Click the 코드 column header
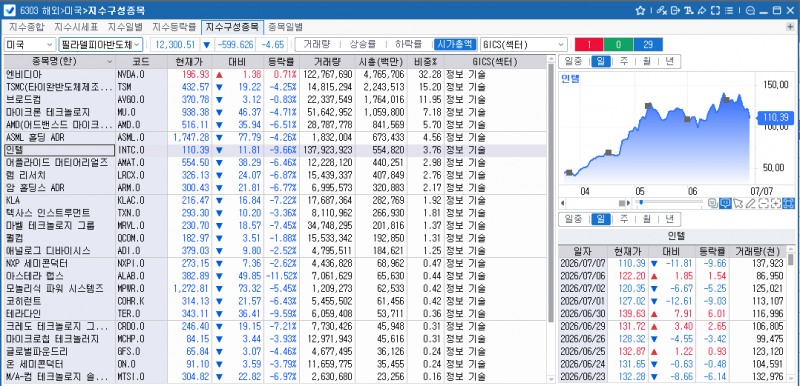Image resolution: width=800 pixels, height=386 pixels. (x=141, y=62)
